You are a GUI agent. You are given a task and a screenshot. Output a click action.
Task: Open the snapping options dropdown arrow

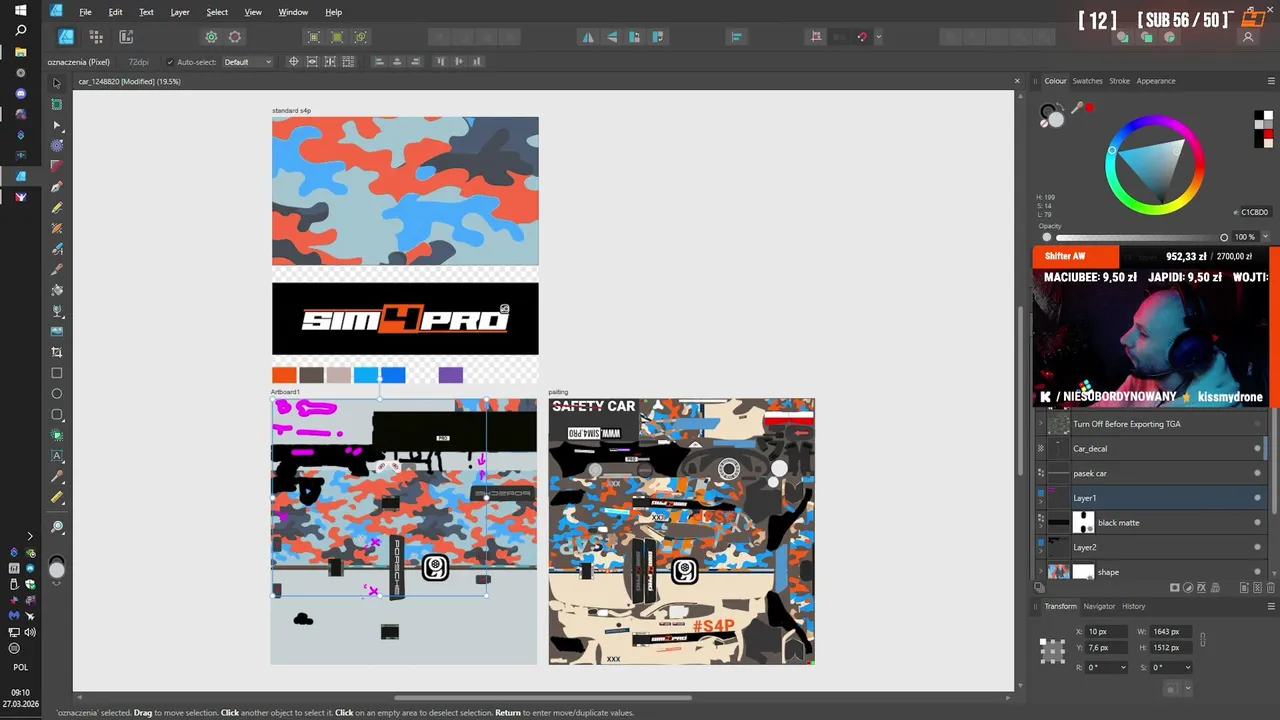coord(878,37)
